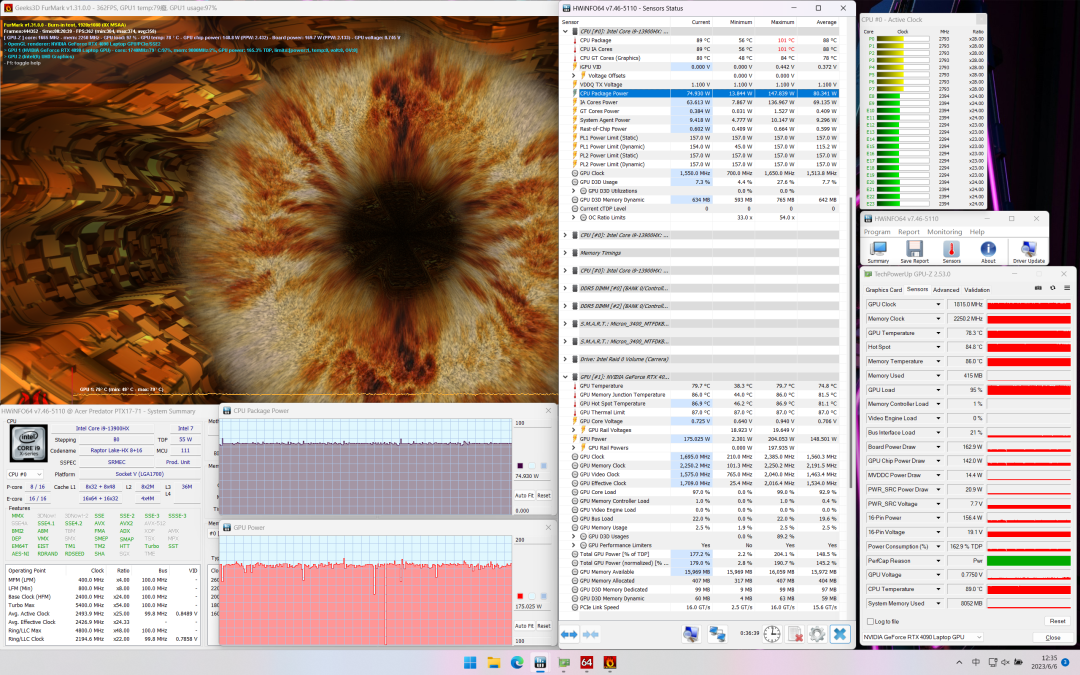The height and width of the screenshot is (675, 1080).
Task: Open the Sensors thermometer icon in HWiNFO64
Action: [x=951, y=248]
